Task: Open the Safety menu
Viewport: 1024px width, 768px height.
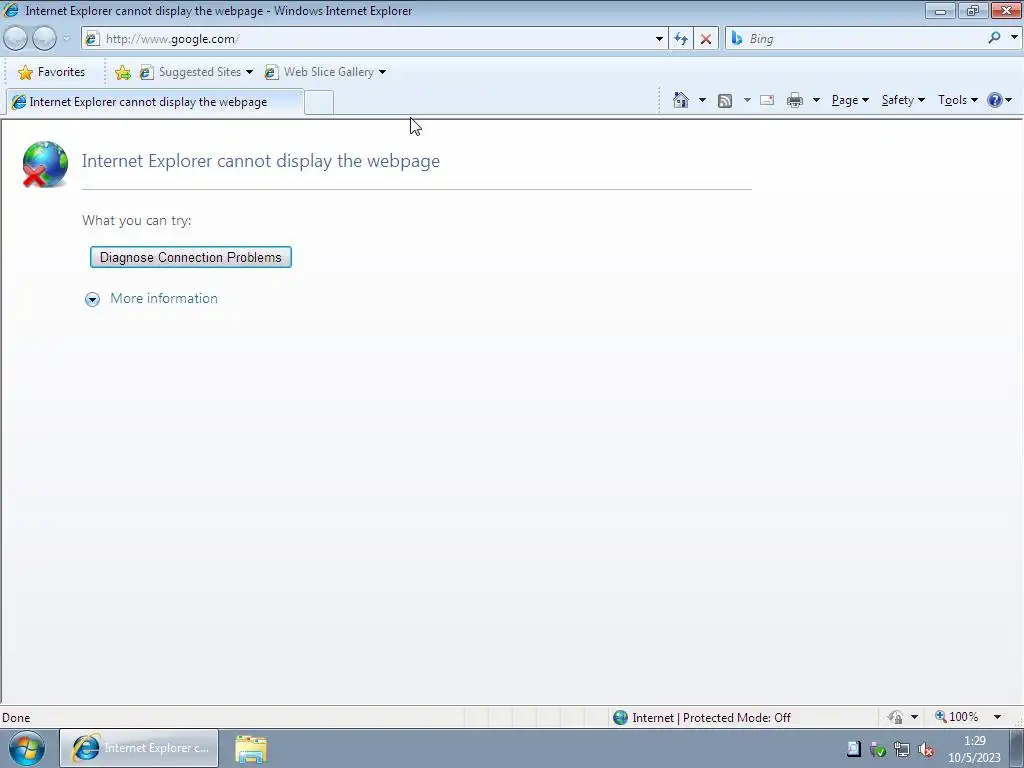Action: [903, 100]
